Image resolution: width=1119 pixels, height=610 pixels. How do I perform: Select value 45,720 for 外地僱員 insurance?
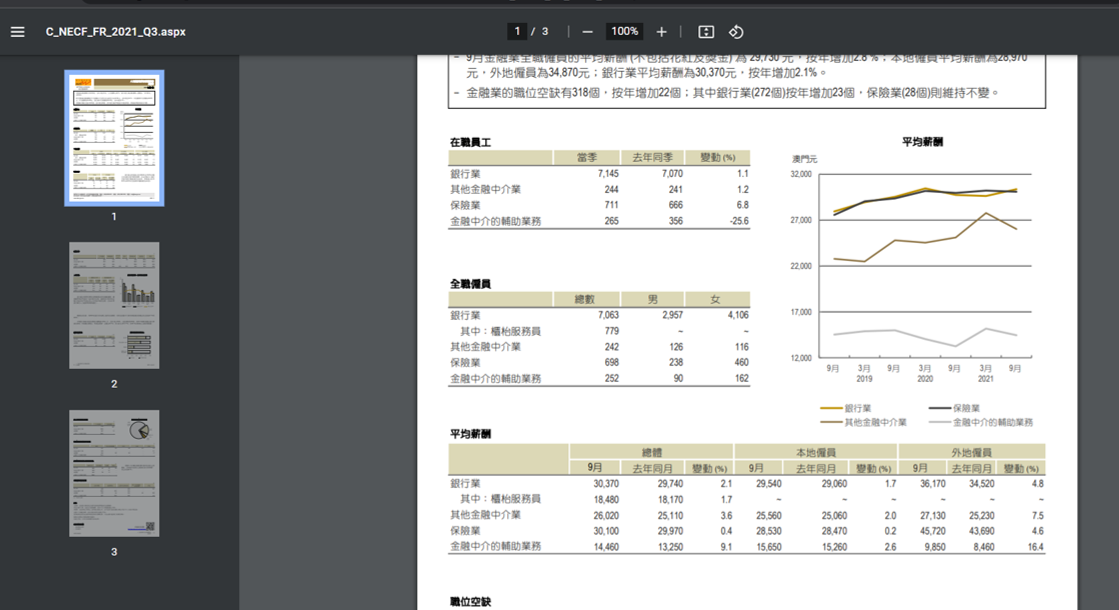933,531
